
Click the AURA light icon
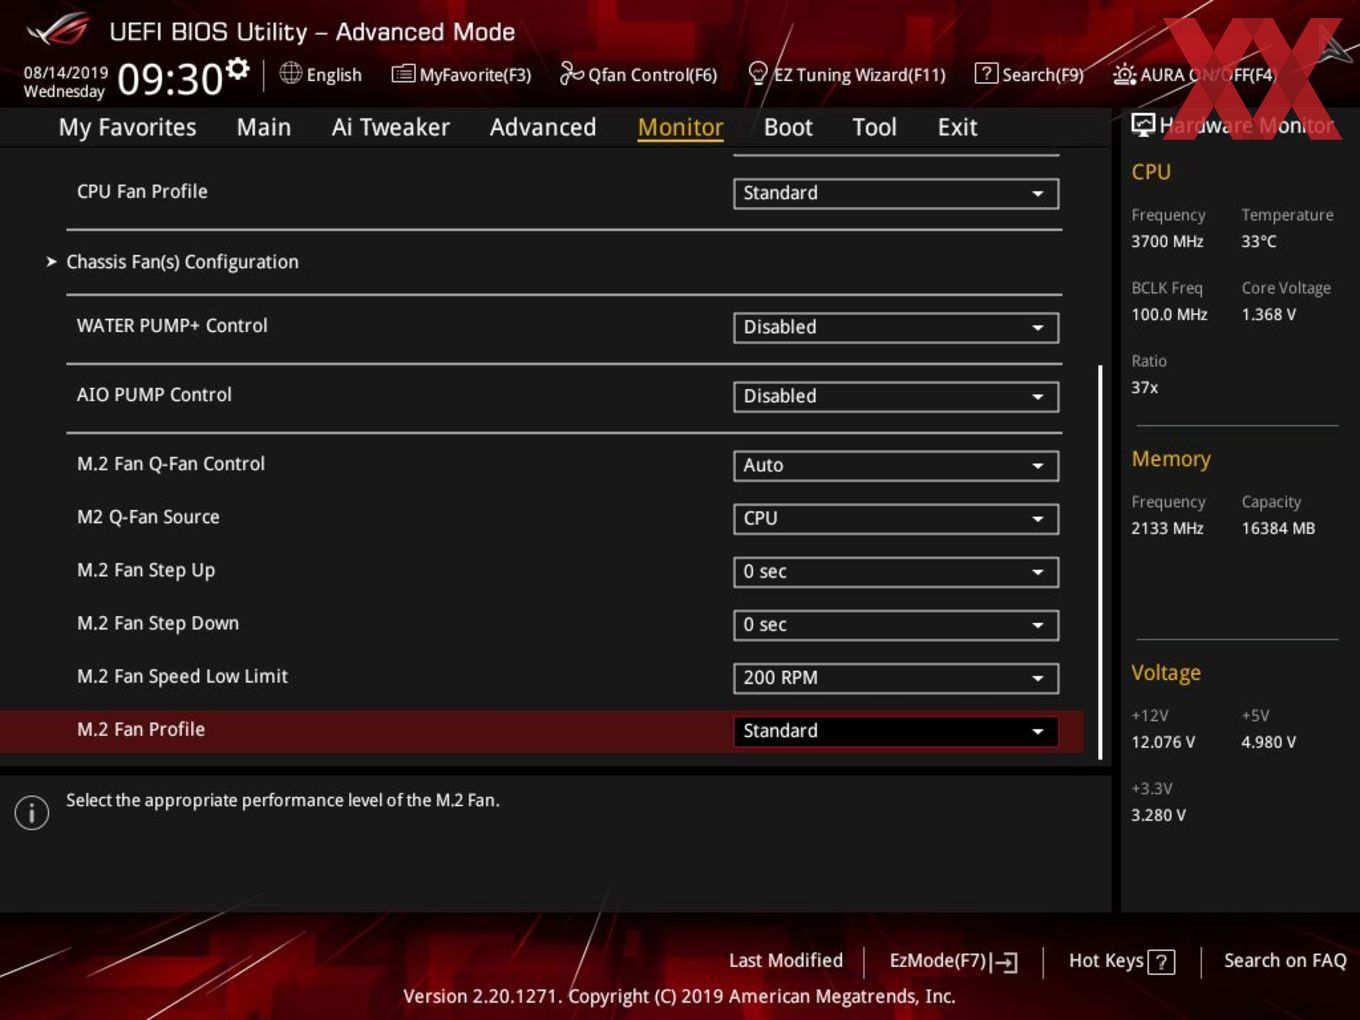pyautogui.click(x=1124, y=74)
